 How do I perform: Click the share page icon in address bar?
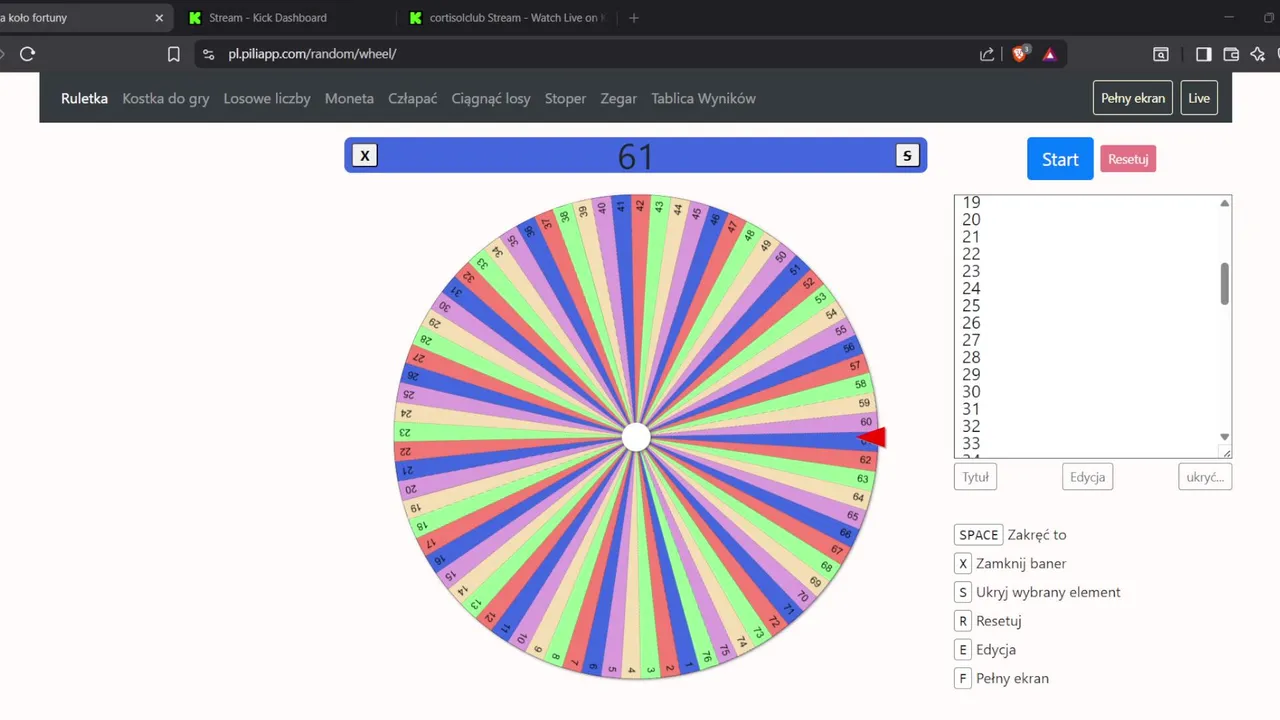[x=987, y=54]
